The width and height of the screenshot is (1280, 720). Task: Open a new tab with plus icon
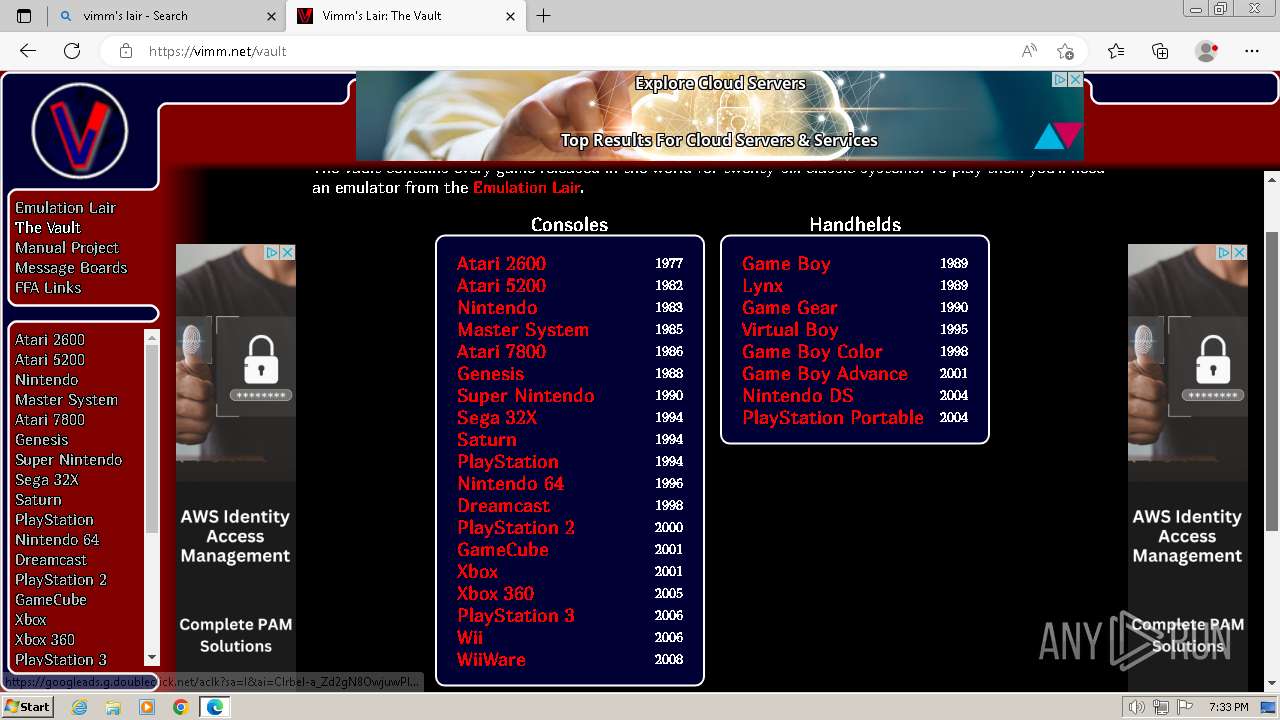543,16
